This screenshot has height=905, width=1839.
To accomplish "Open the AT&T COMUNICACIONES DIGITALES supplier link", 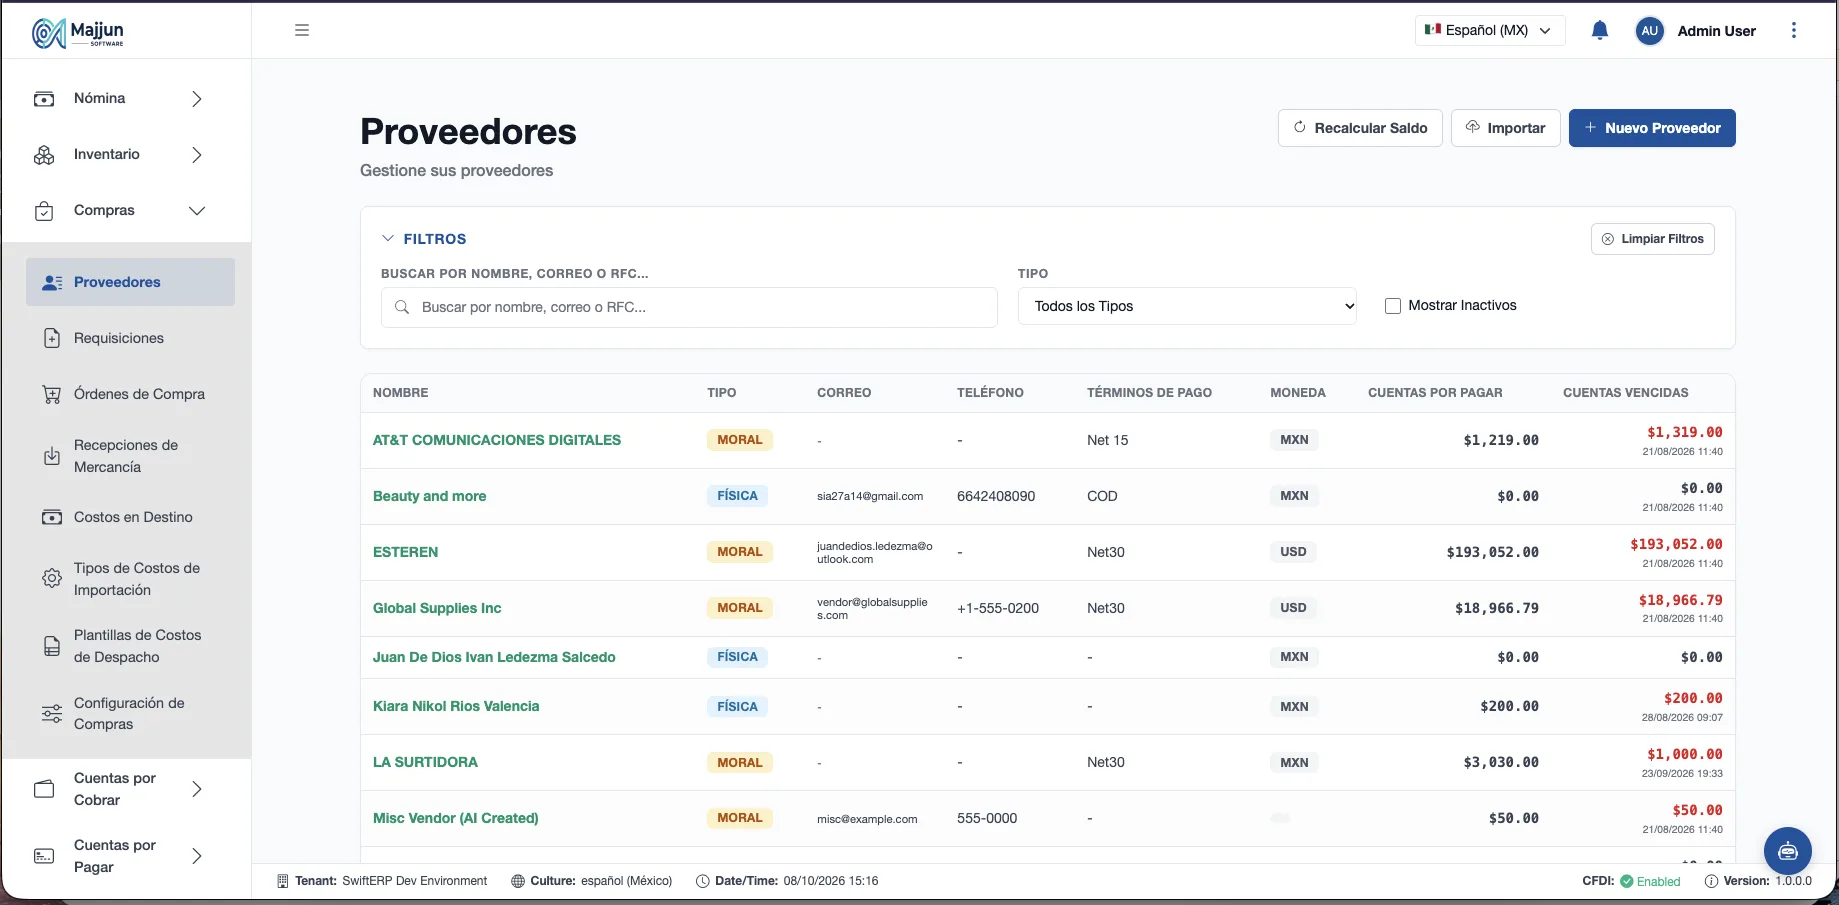I will (x=497, y=440).
